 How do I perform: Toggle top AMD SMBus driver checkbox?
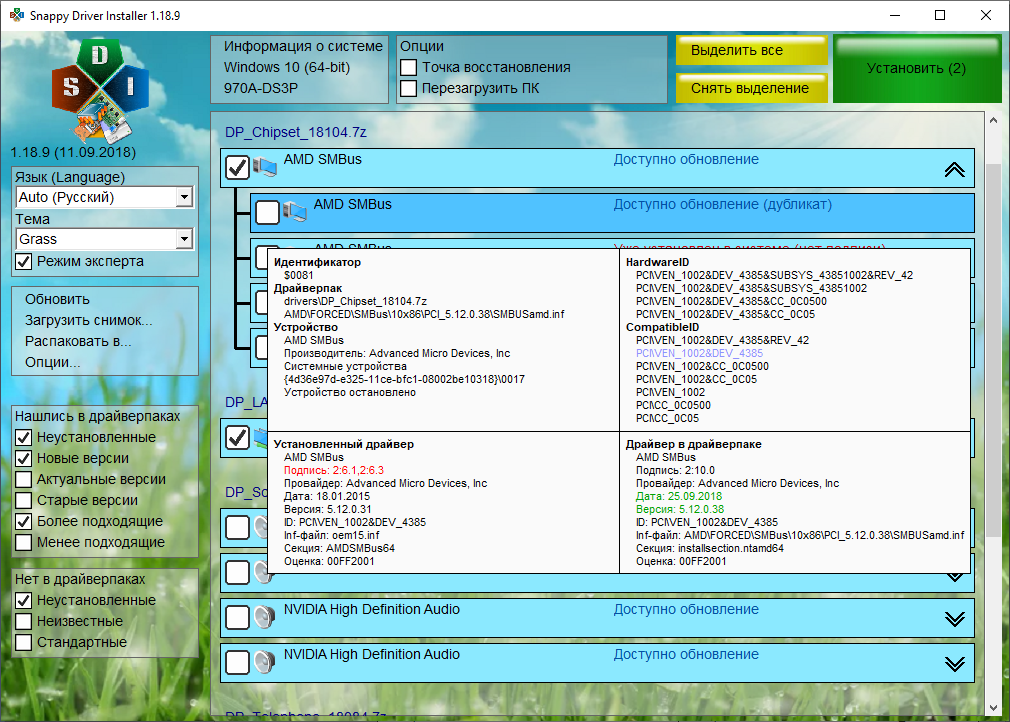pos(238,167)
